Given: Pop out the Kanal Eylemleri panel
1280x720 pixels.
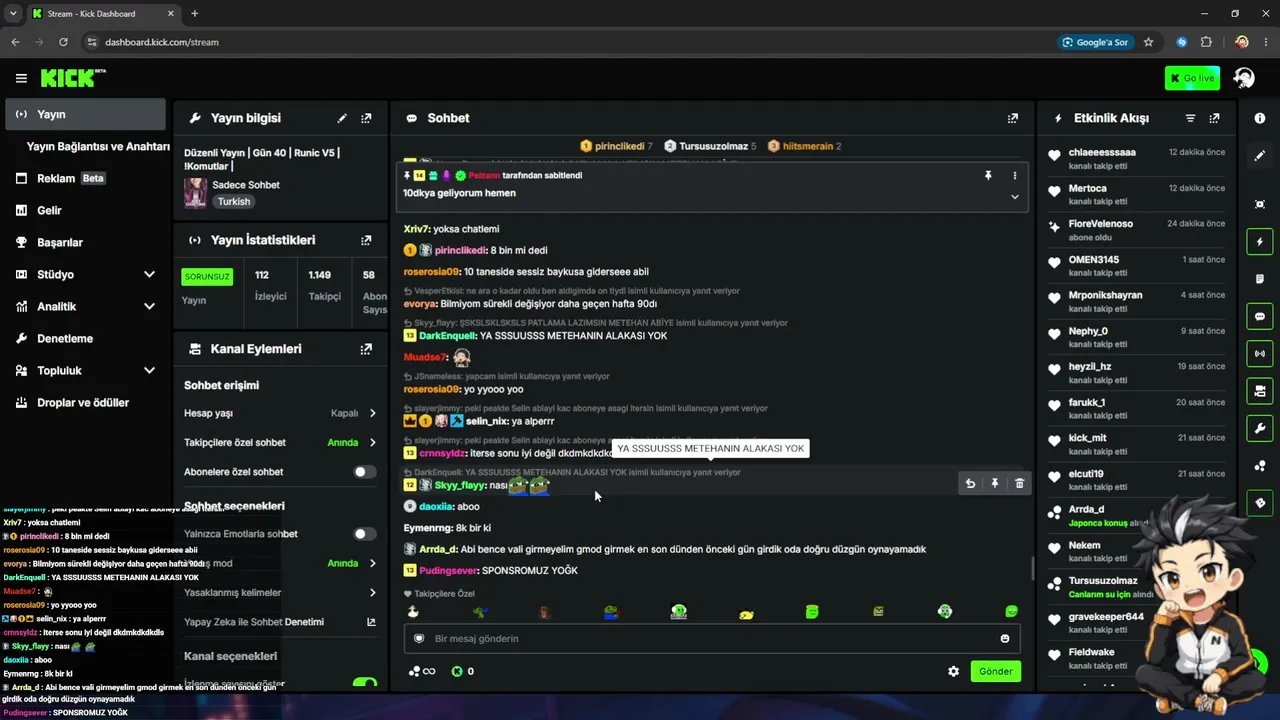Looking at the screenshot, I should tap(366, 349).
